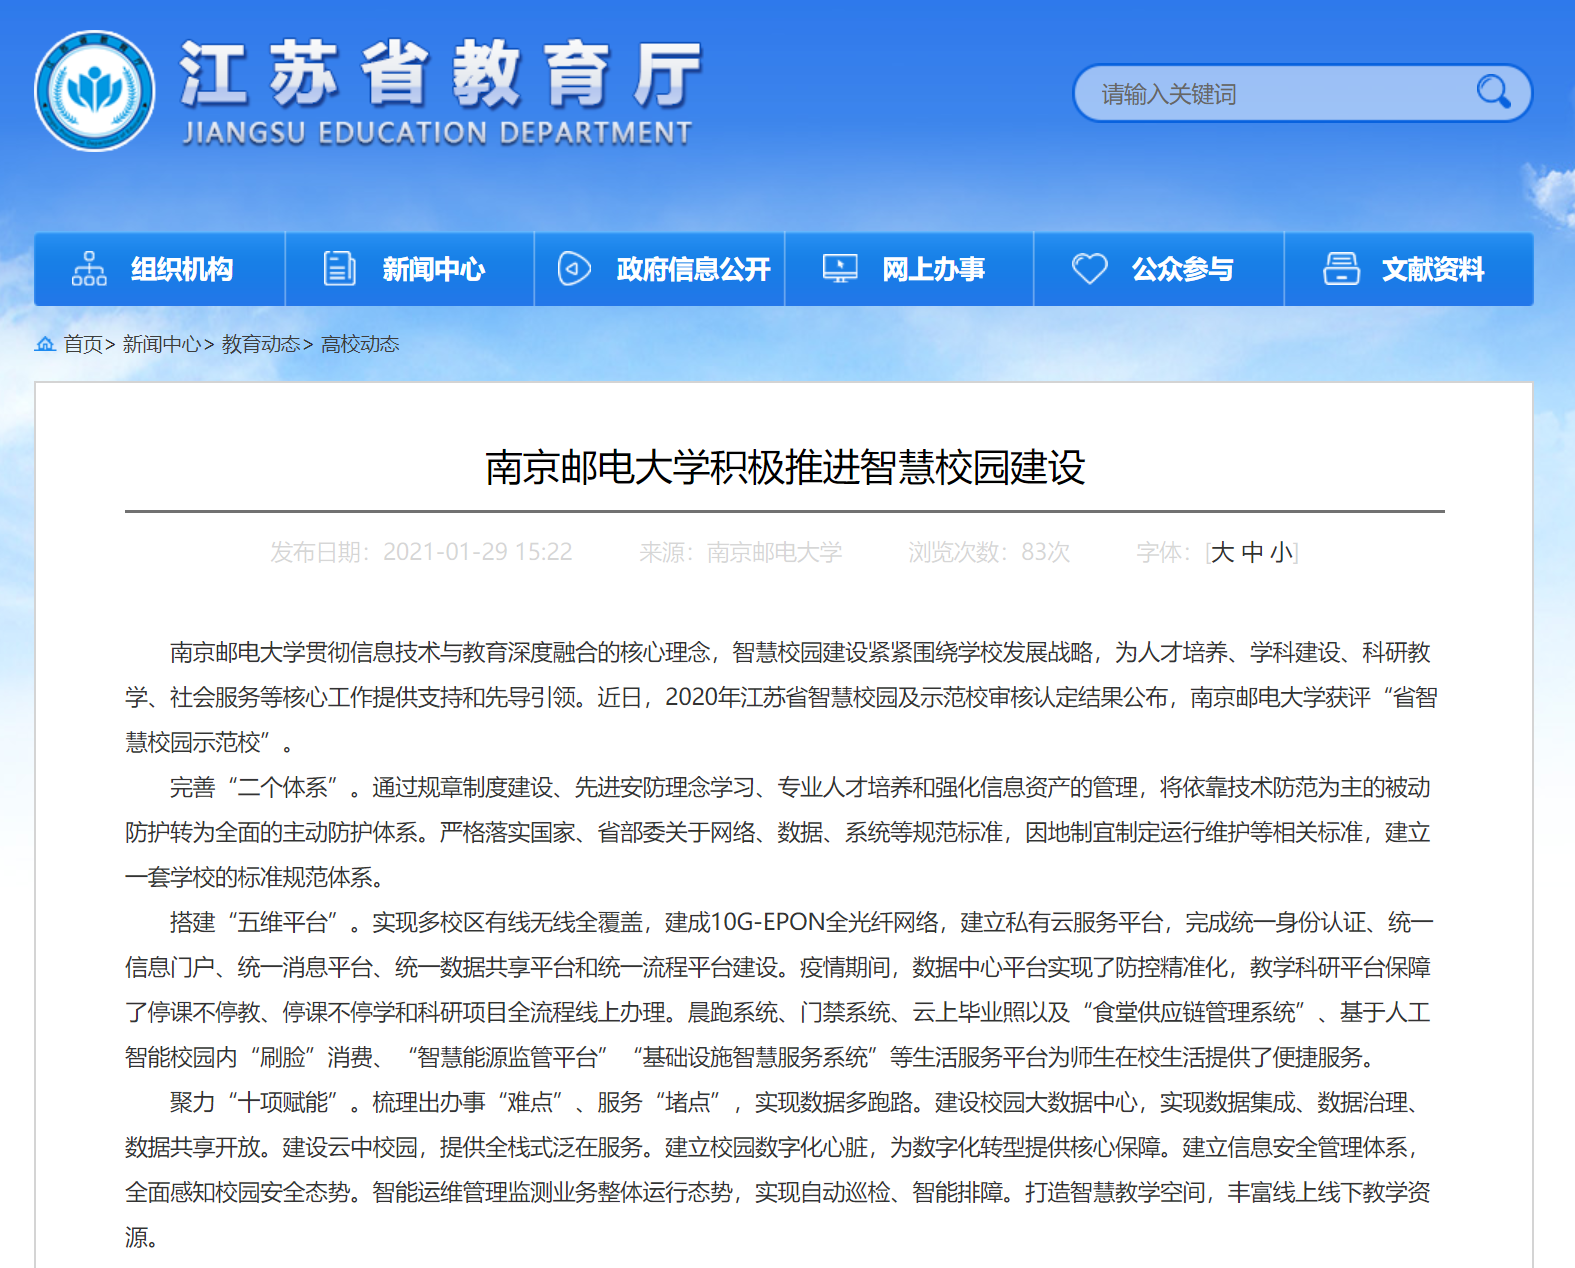1575x1268 pixels.
Task: Click the document icon beside 新闻中心
Action: click(339, 269)
